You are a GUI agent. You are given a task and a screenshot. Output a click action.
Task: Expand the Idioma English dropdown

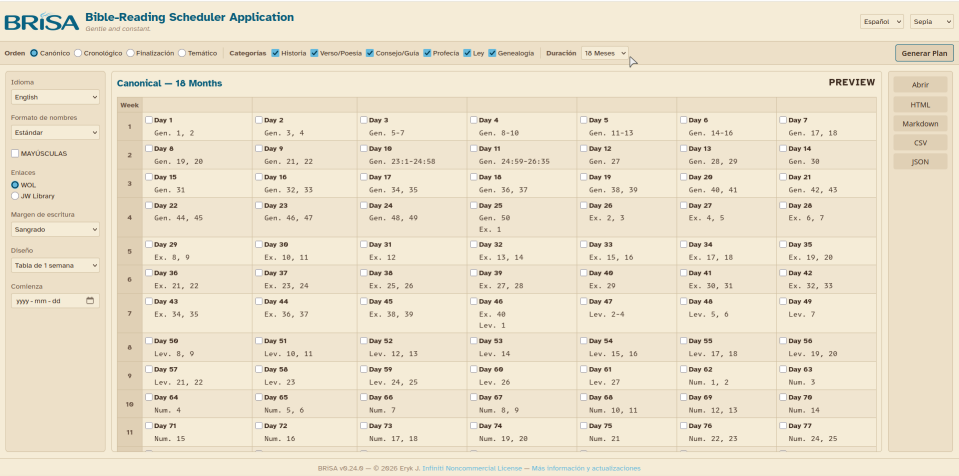tap(55, 97)
